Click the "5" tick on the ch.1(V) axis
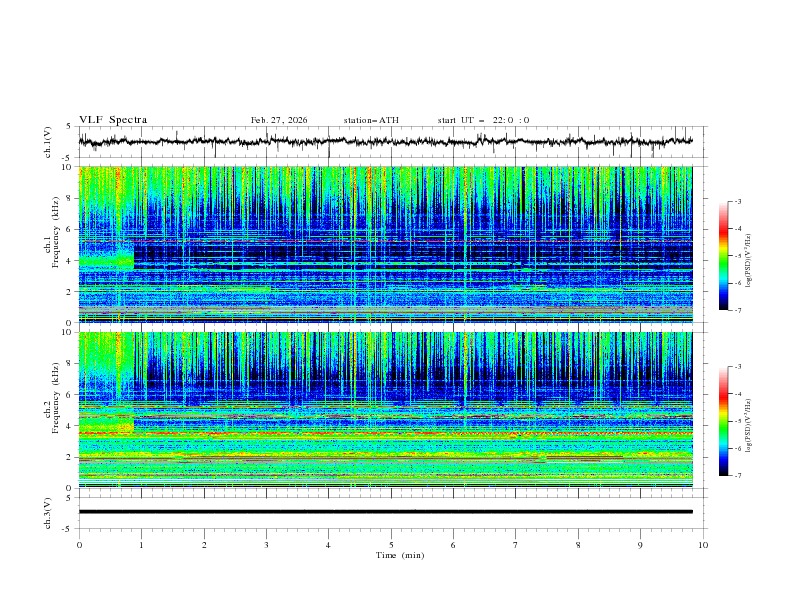 pos(67,127)
